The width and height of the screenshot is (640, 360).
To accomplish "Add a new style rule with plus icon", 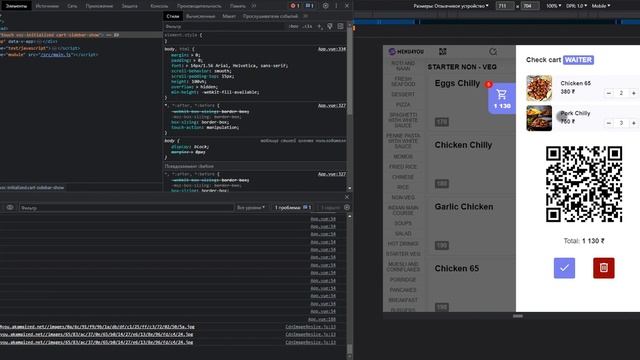I will pyautogui.click(x=320, y=27).
